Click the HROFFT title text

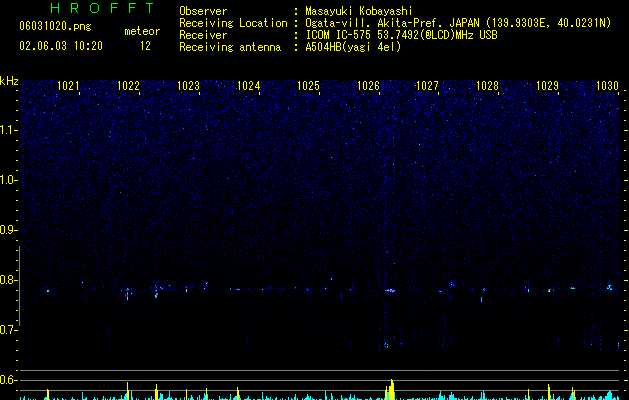click(103, 8)
